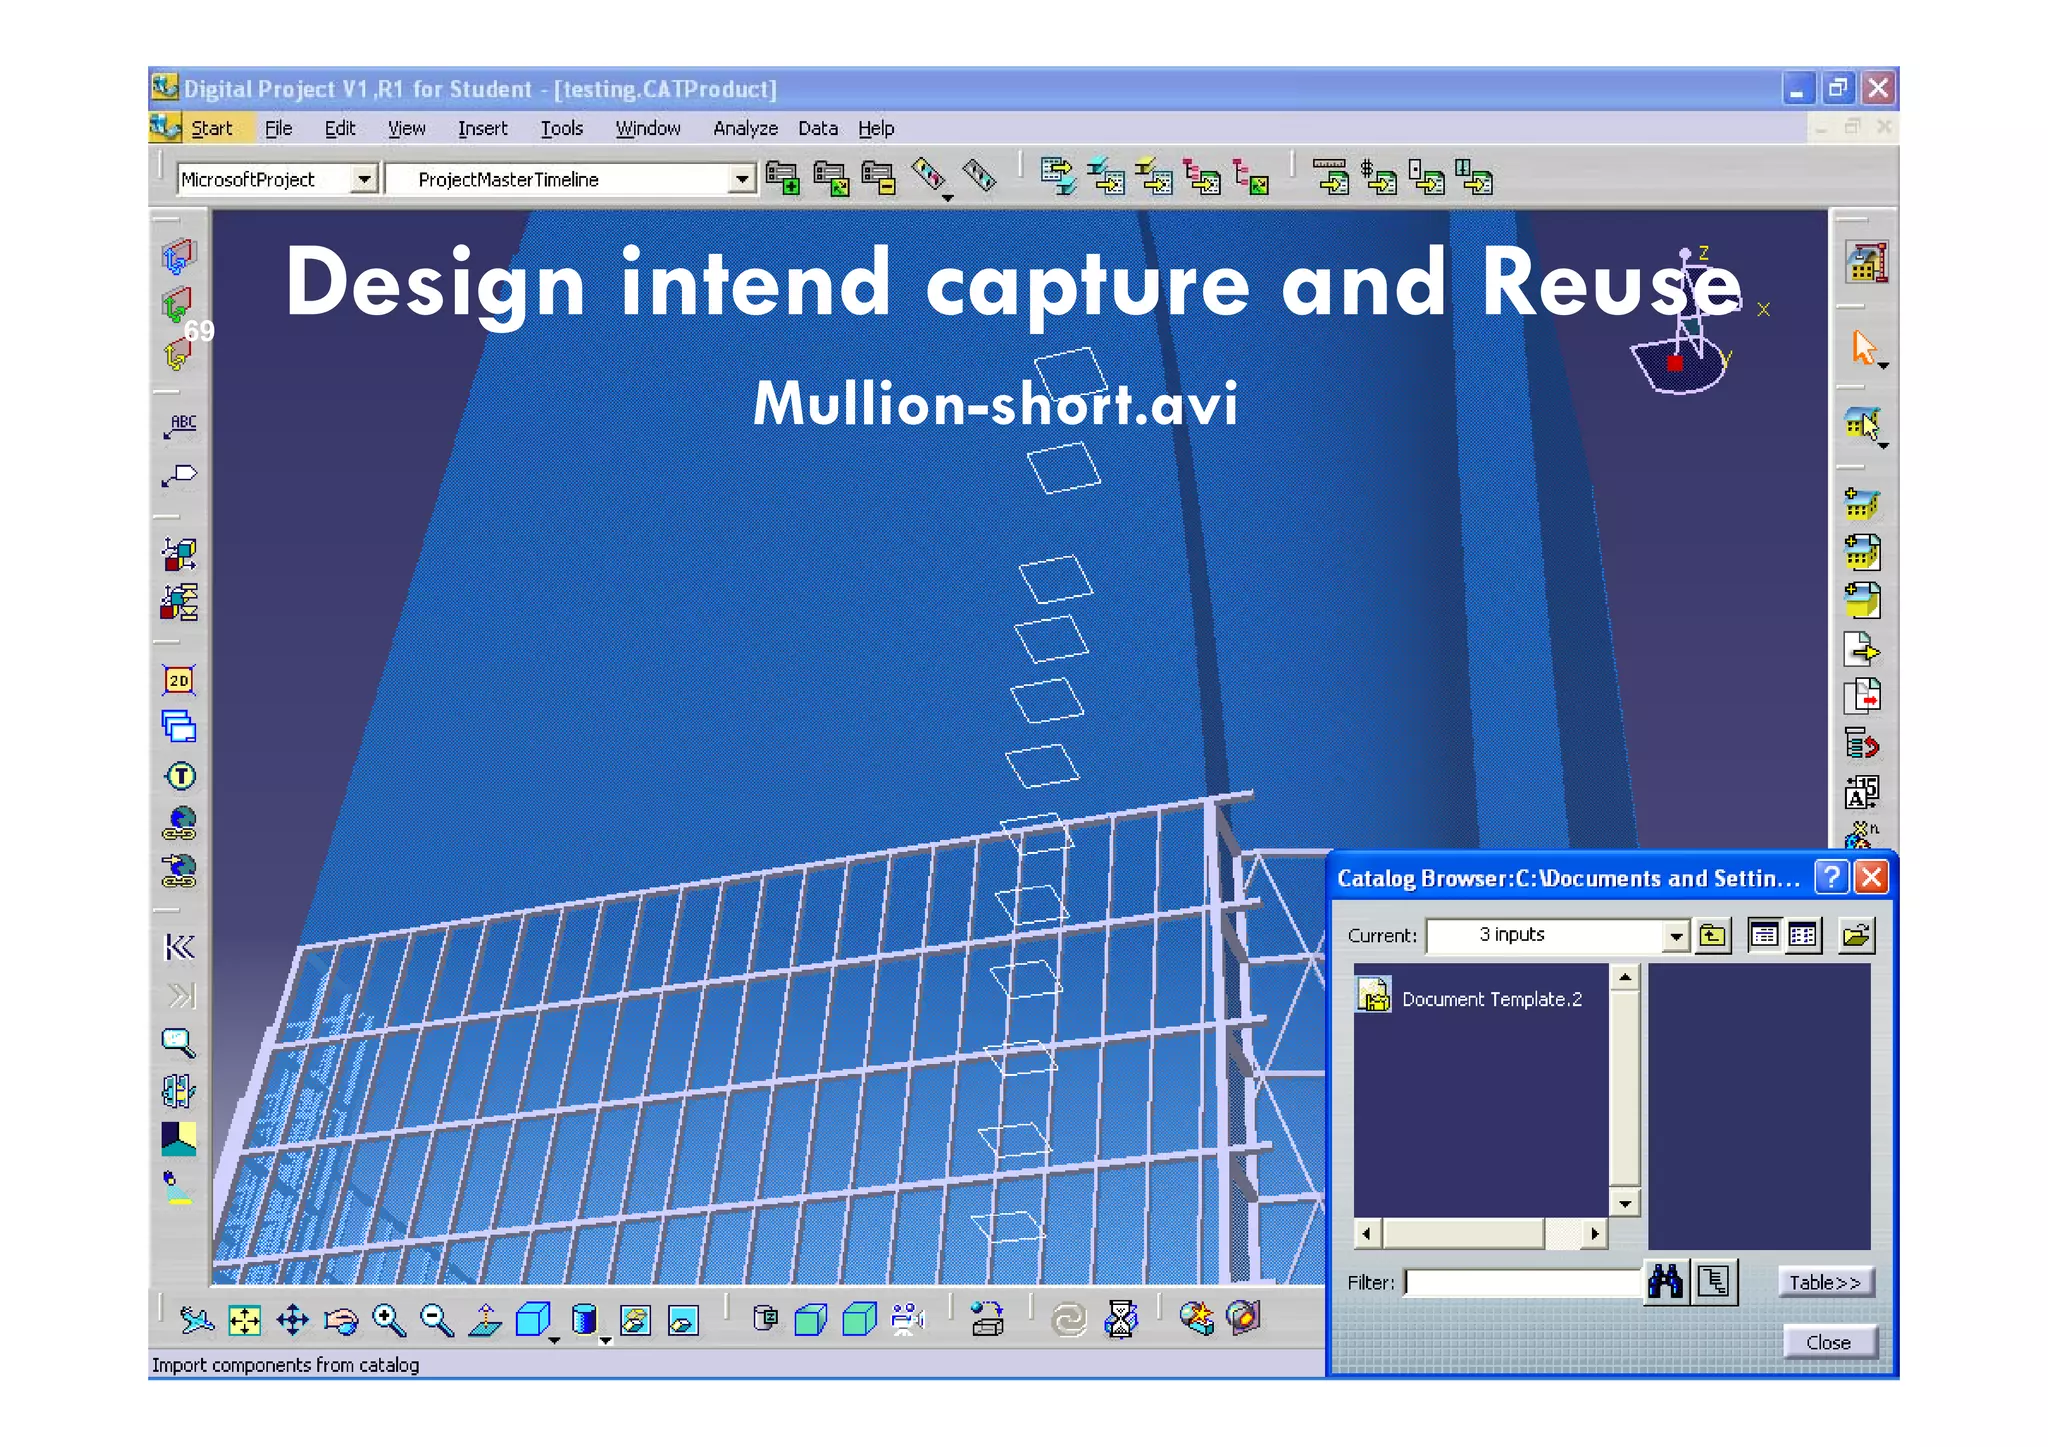Click the first add-task toolbar icon
Viewport: 2048px width, 1447px height.
tap(782, 178)
